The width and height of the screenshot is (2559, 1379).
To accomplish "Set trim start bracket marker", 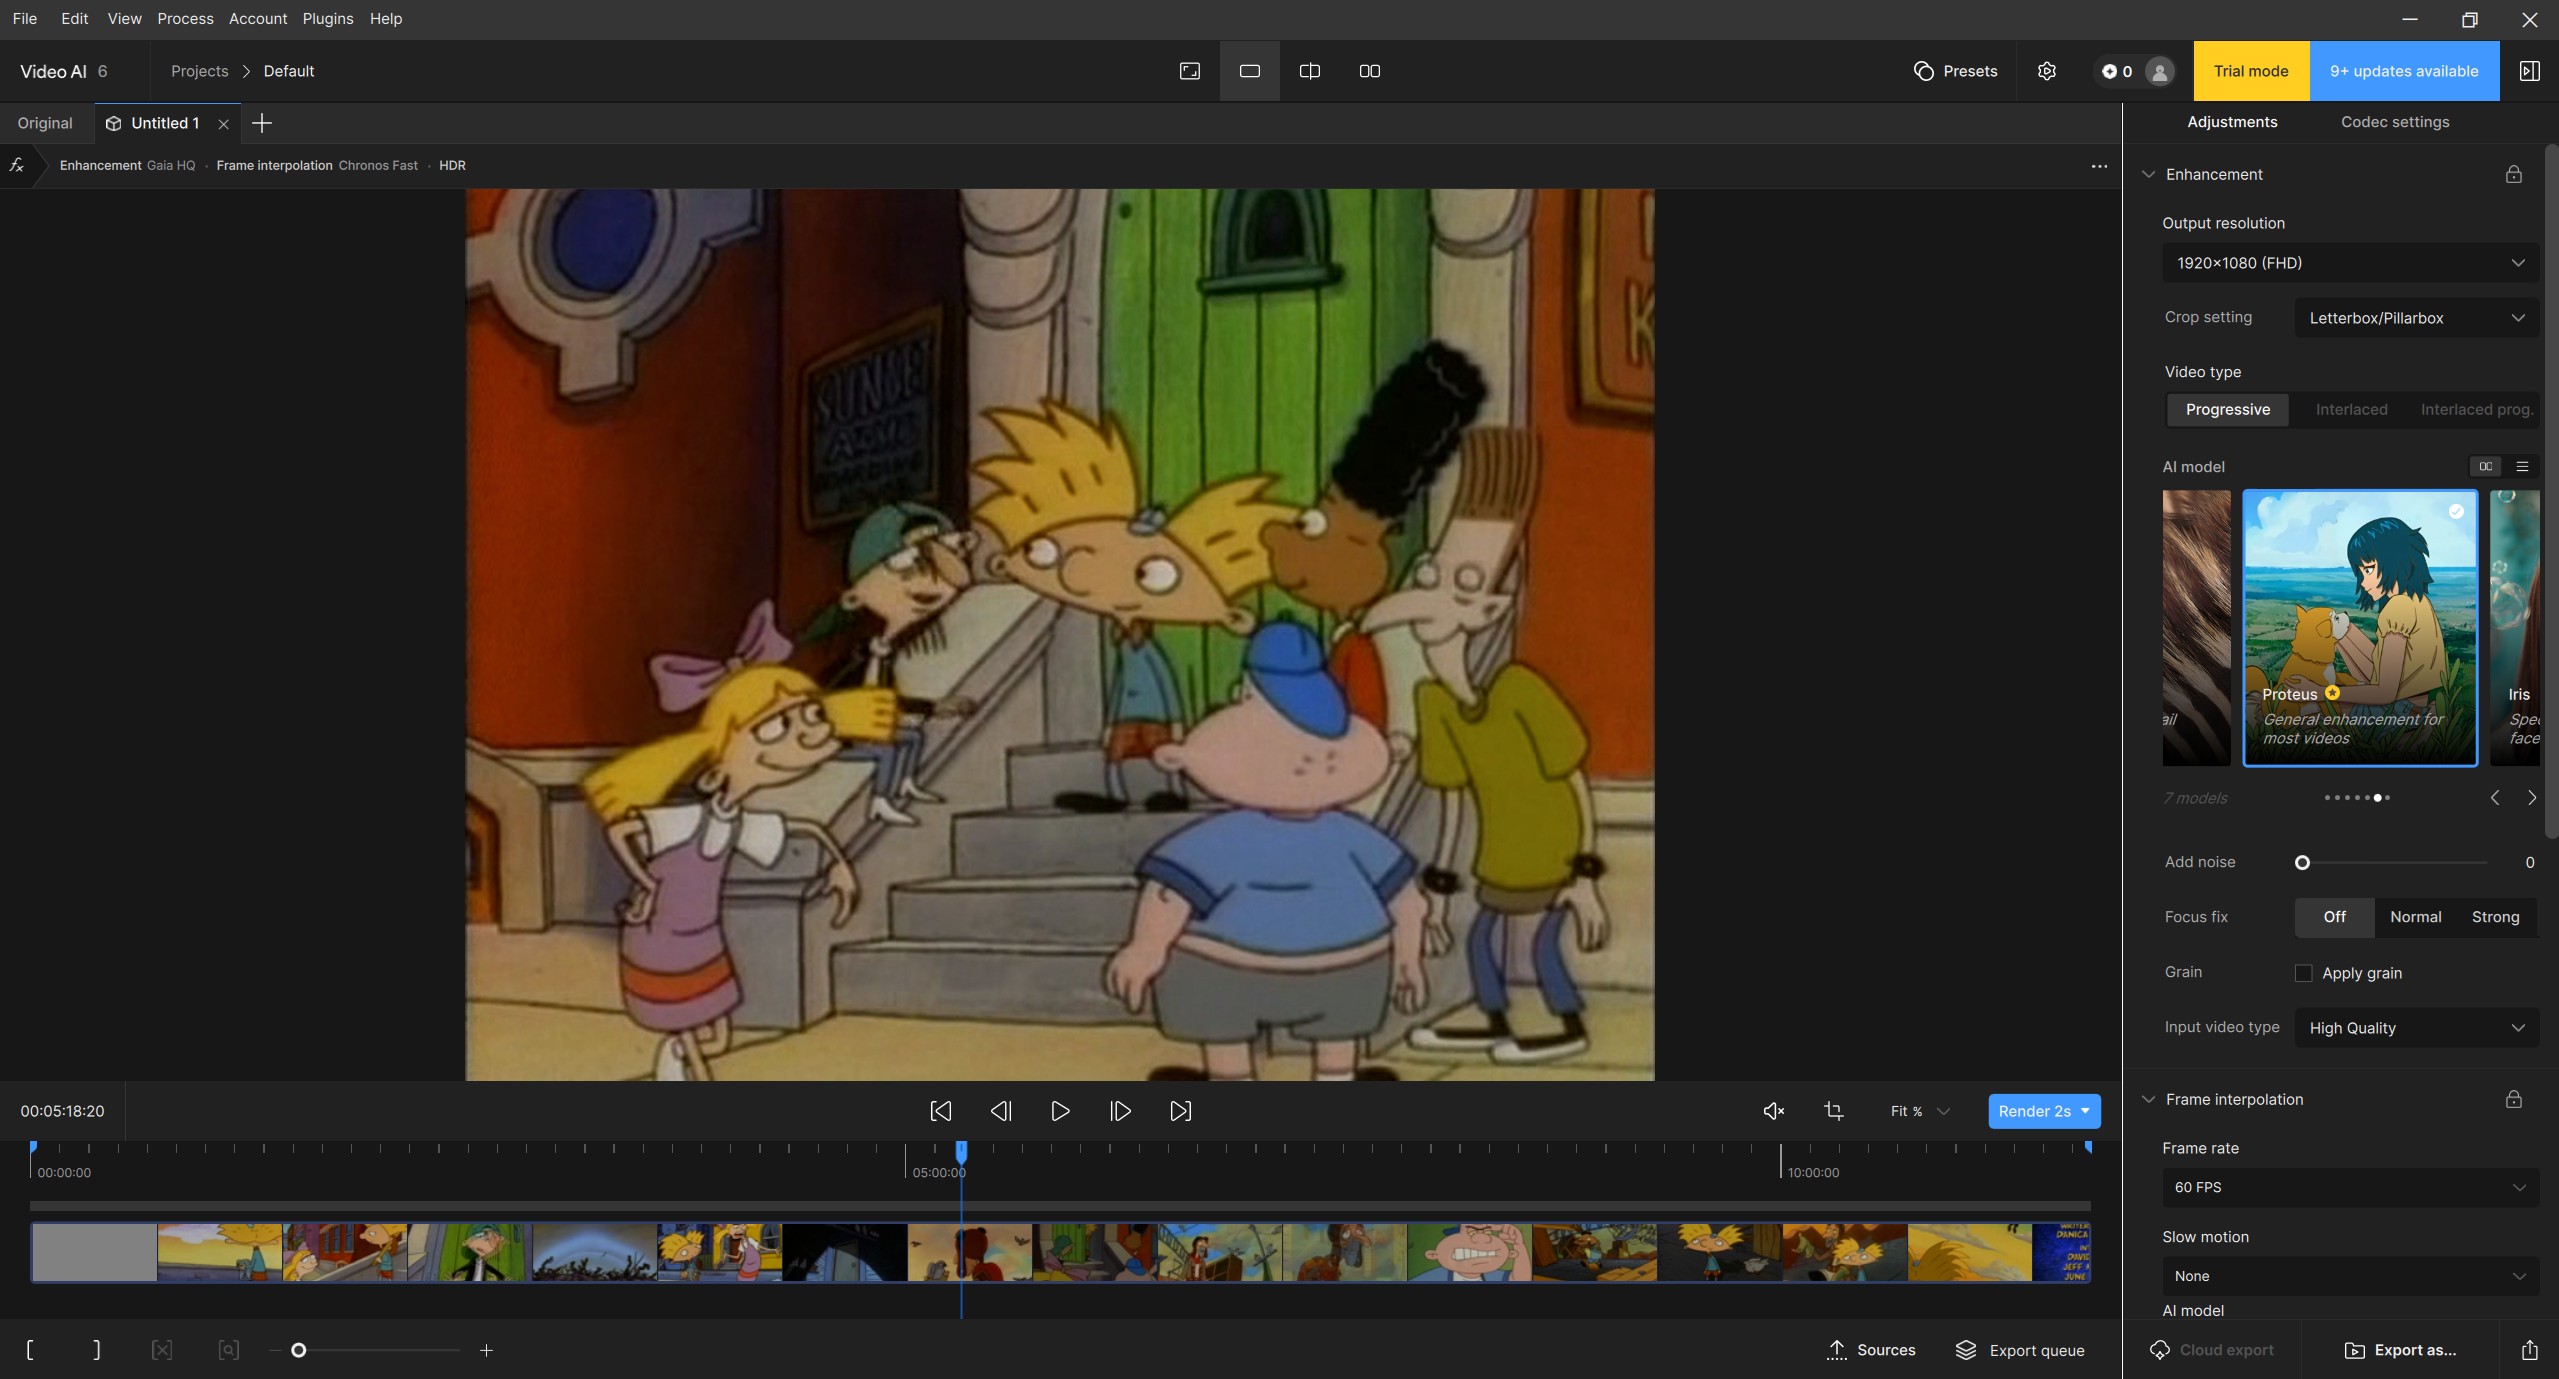I will (x=30, y=1350).
